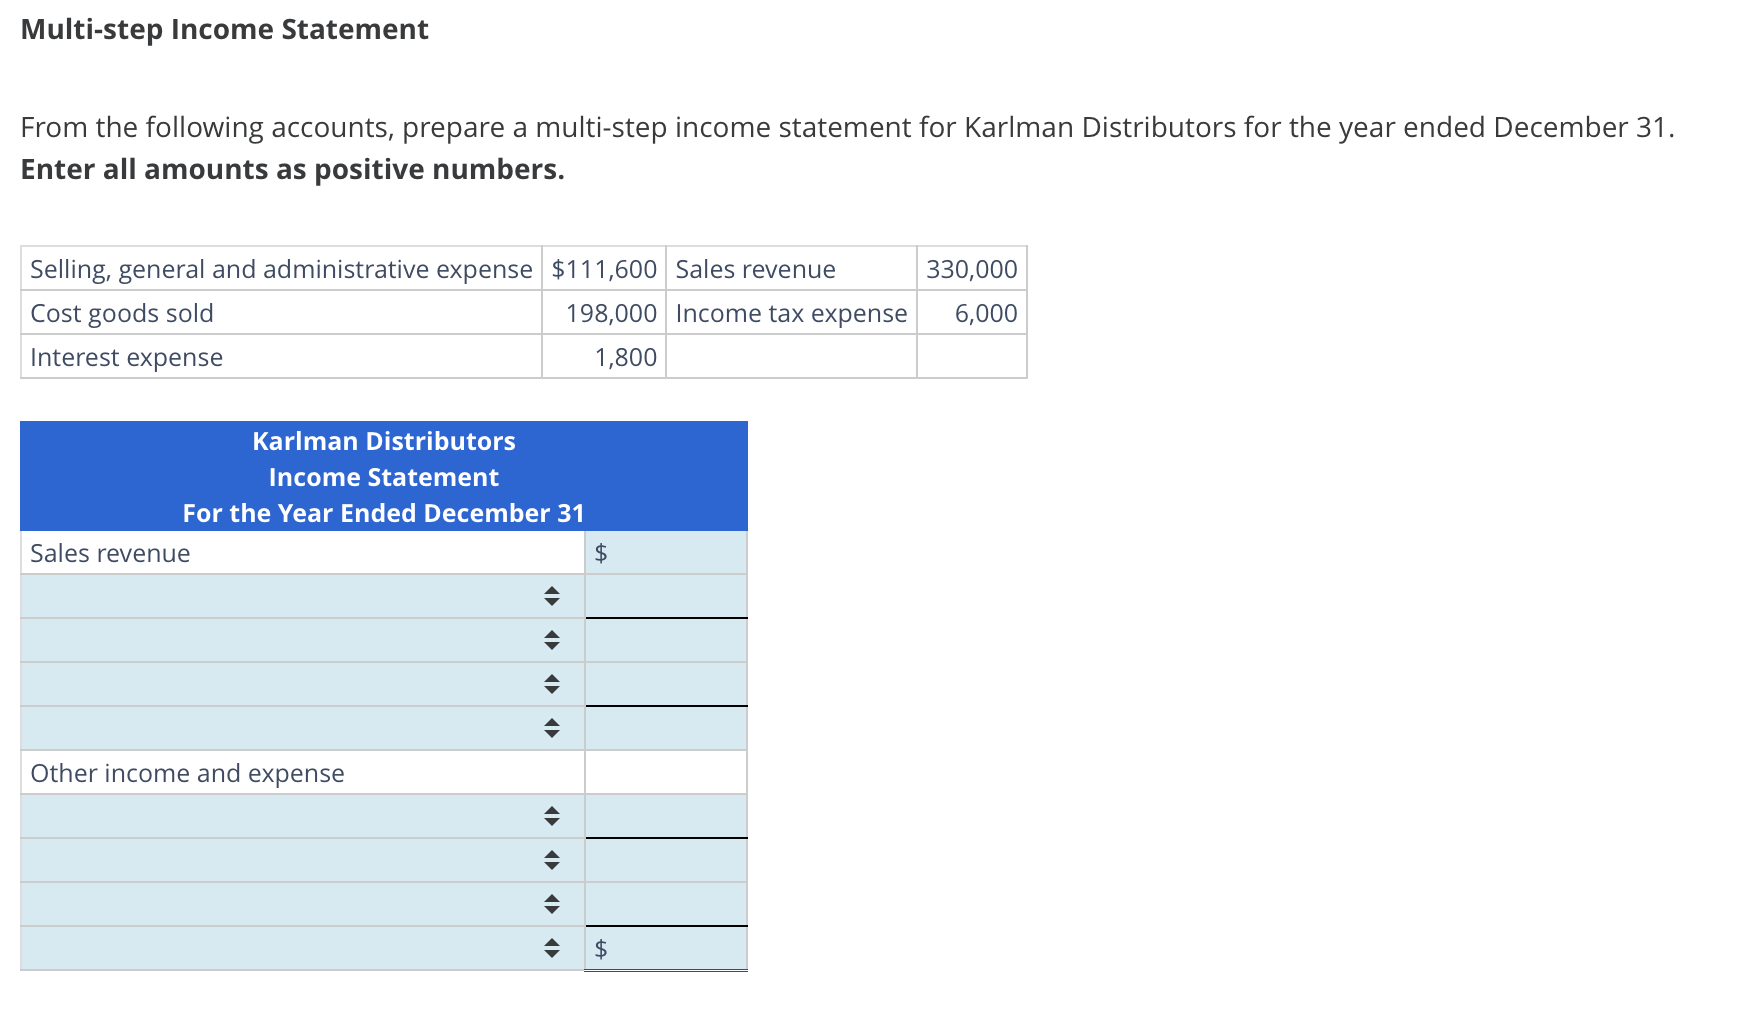Click the Selling, general and administrative expense label
Image resolution: width=1754 pixels, height=1020 pixels.
[281, 268]
